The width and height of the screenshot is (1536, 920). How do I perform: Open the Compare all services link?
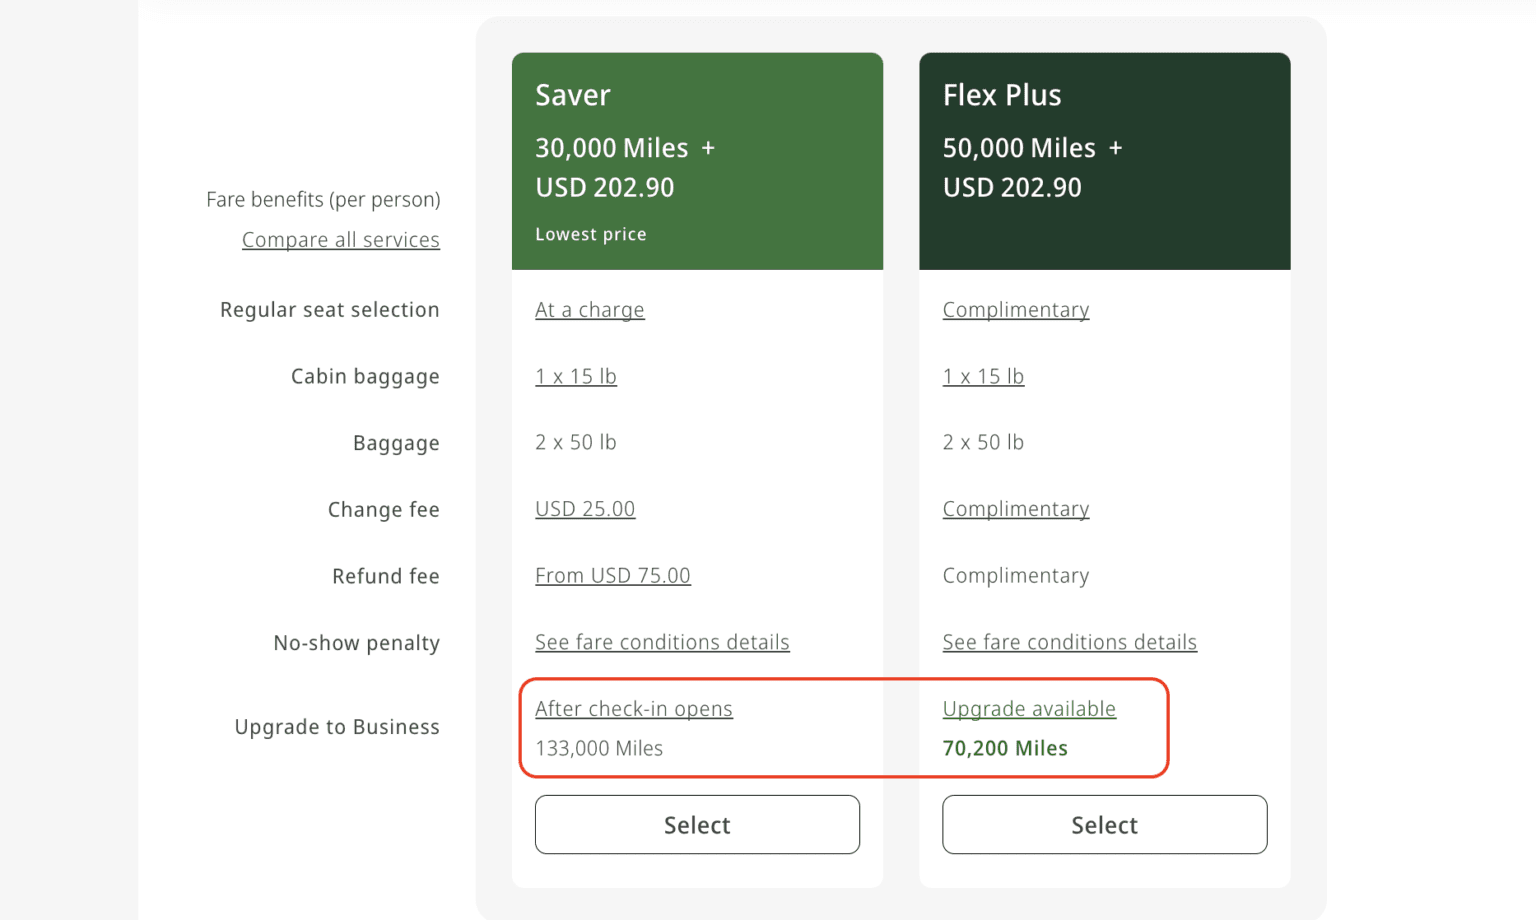point(340,240)
